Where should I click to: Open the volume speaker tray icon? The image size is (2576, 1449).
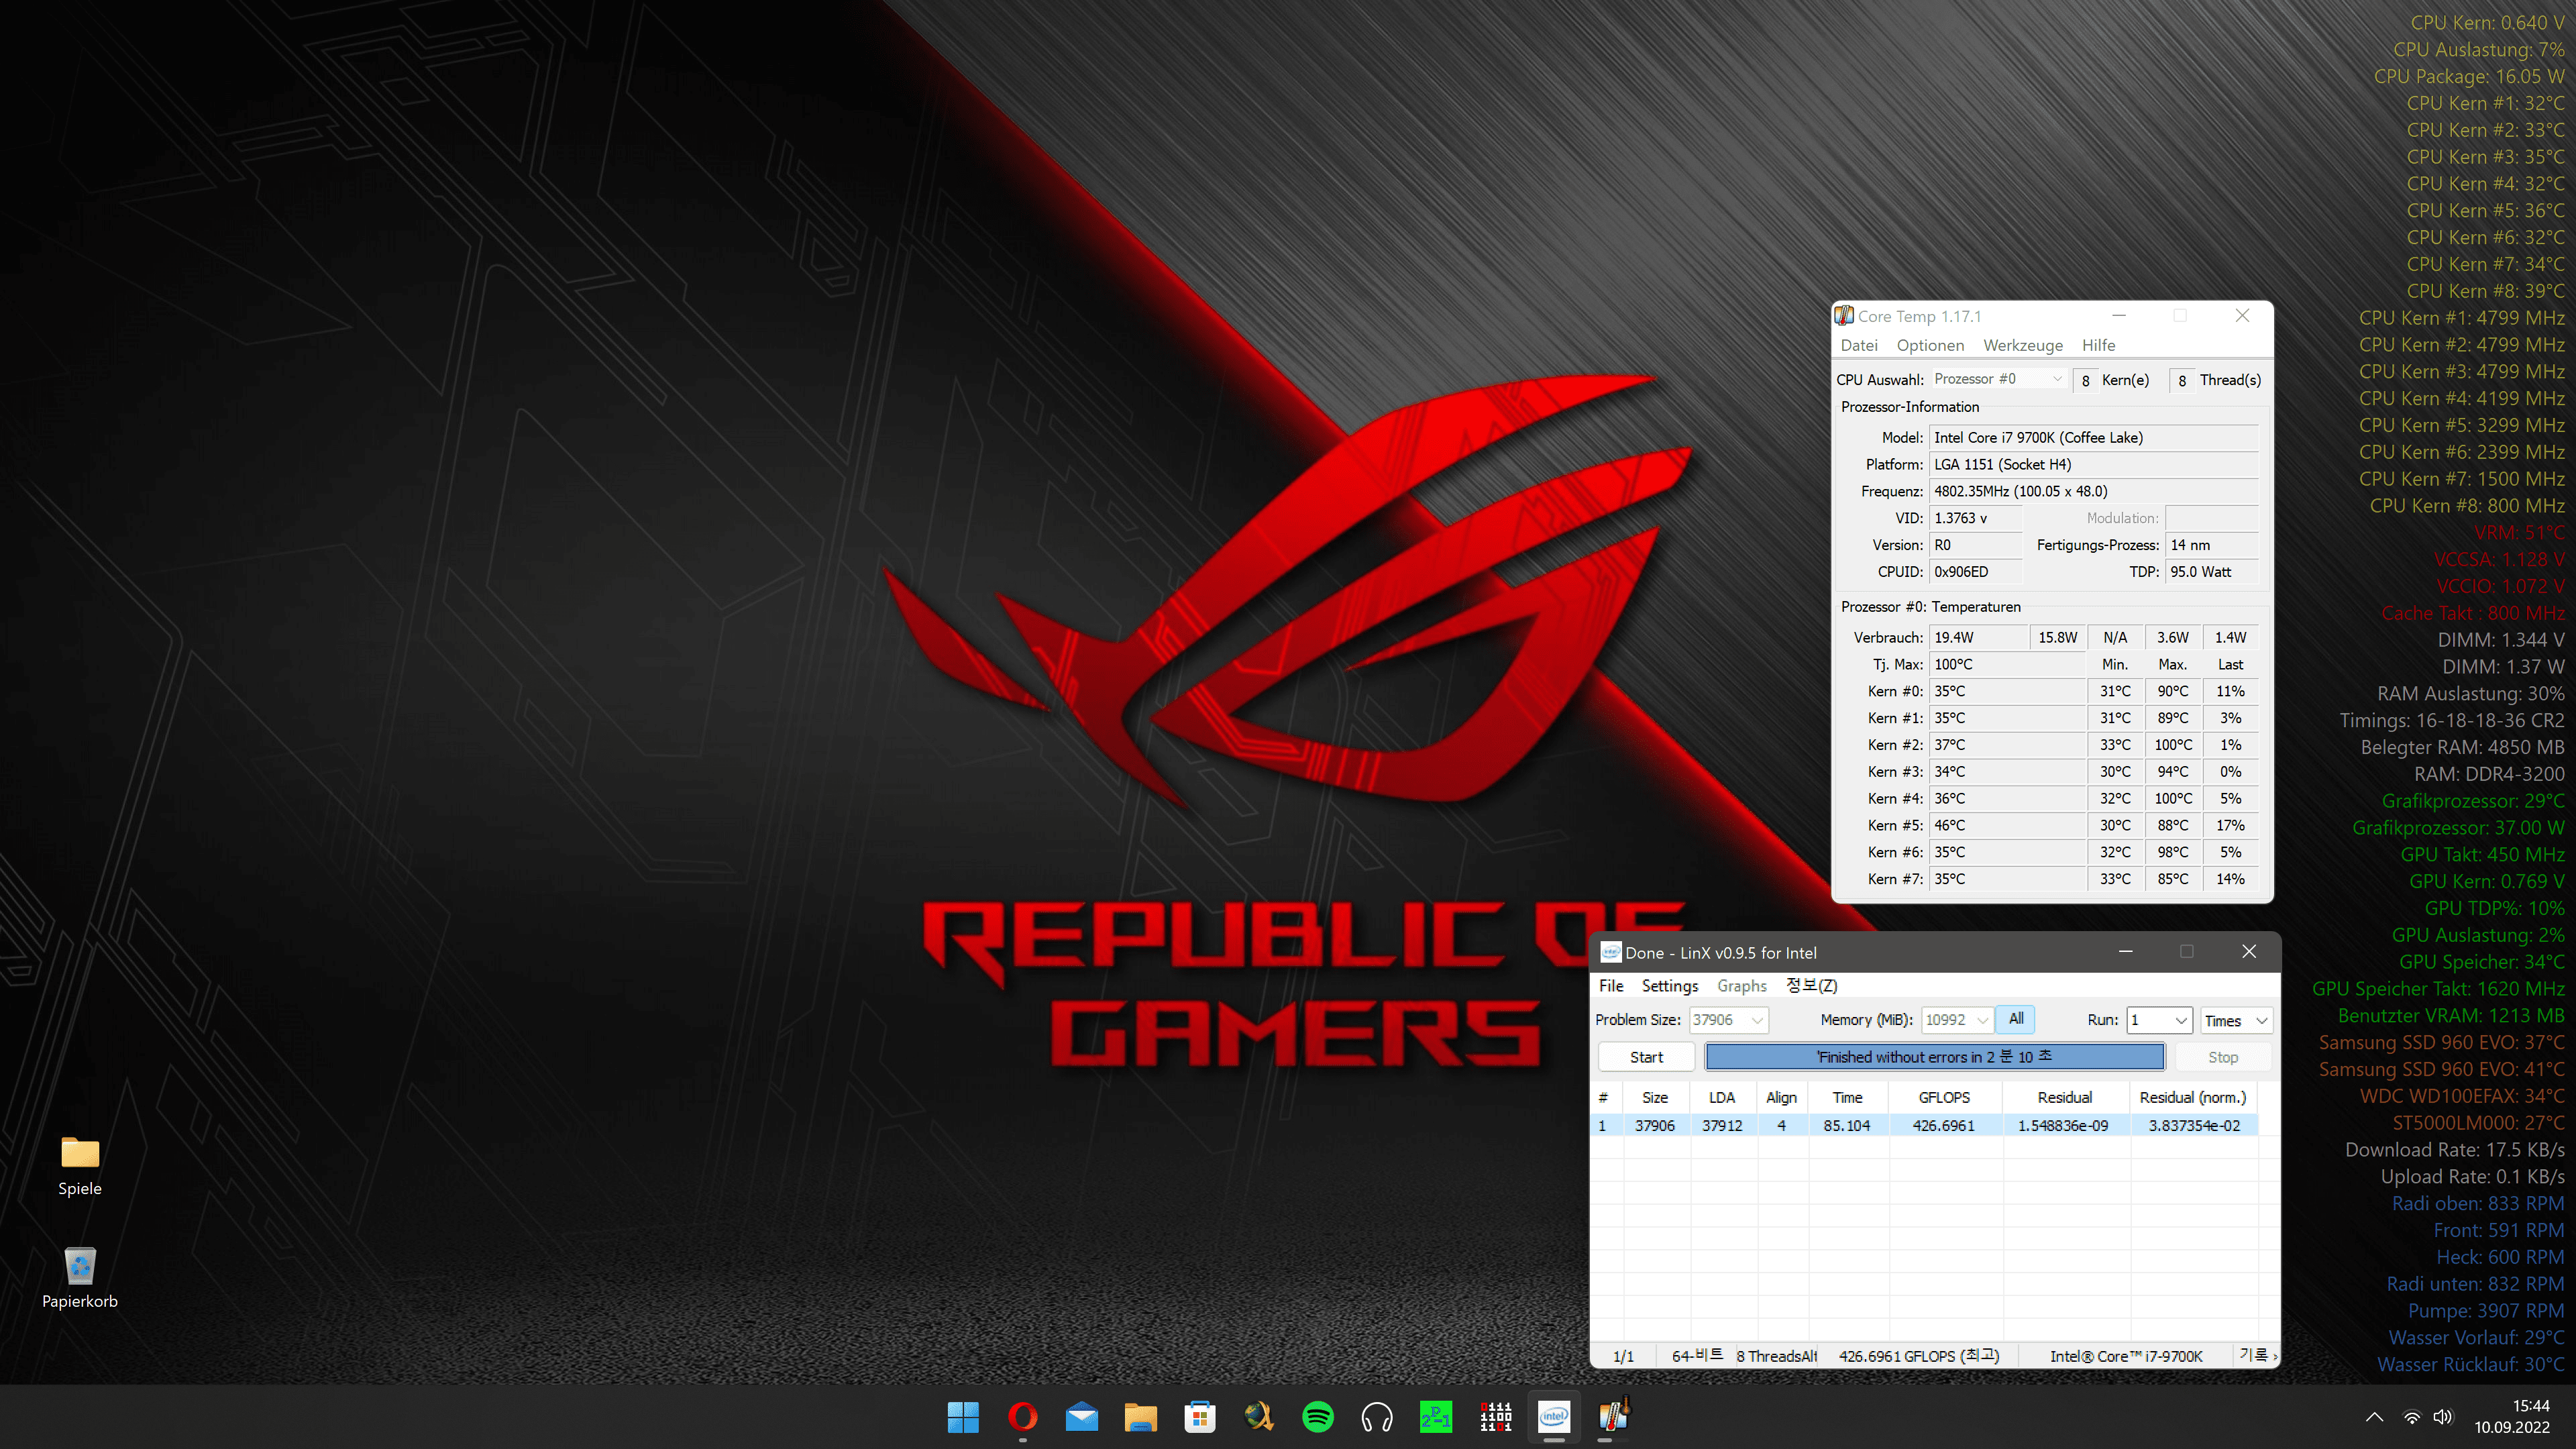pos(2443,1417)
